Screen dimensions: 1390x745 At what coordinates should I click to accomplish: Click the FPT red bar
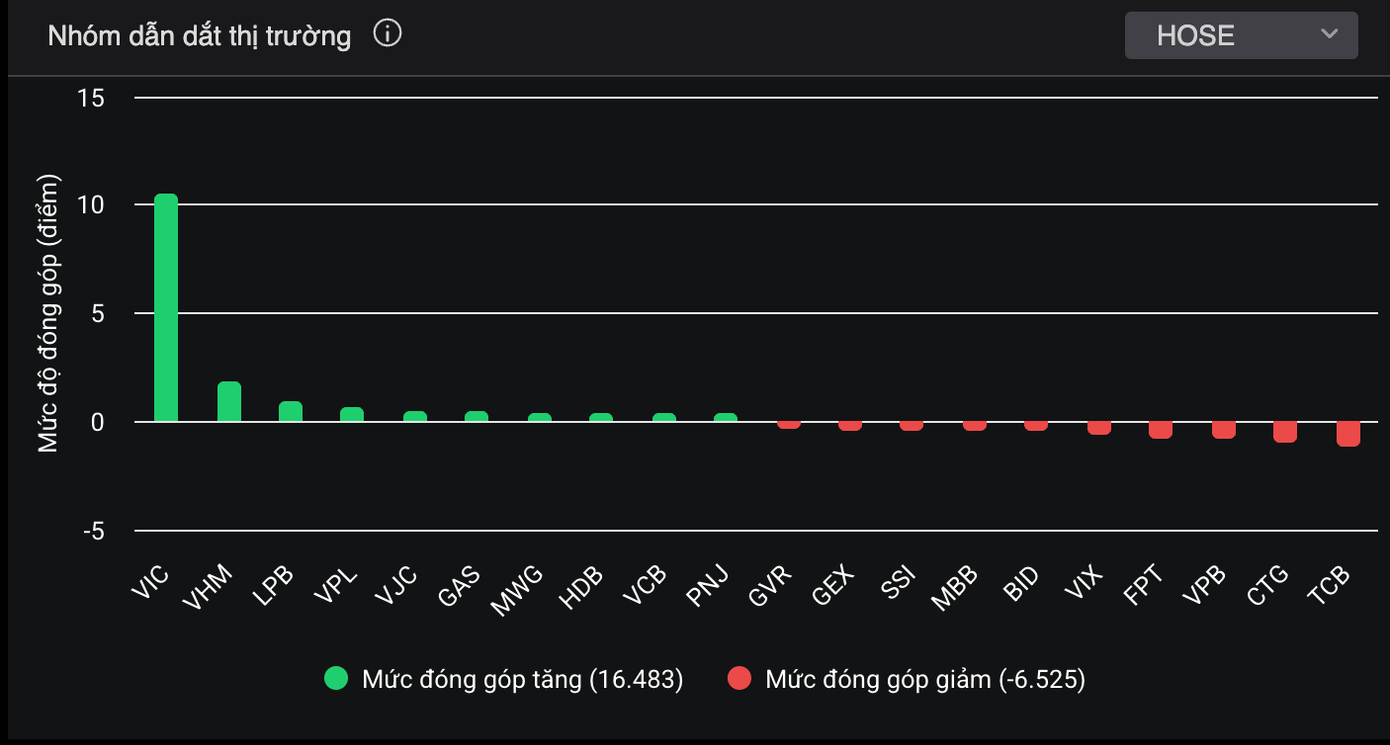pyautogui.click(x=1160, y=430)
